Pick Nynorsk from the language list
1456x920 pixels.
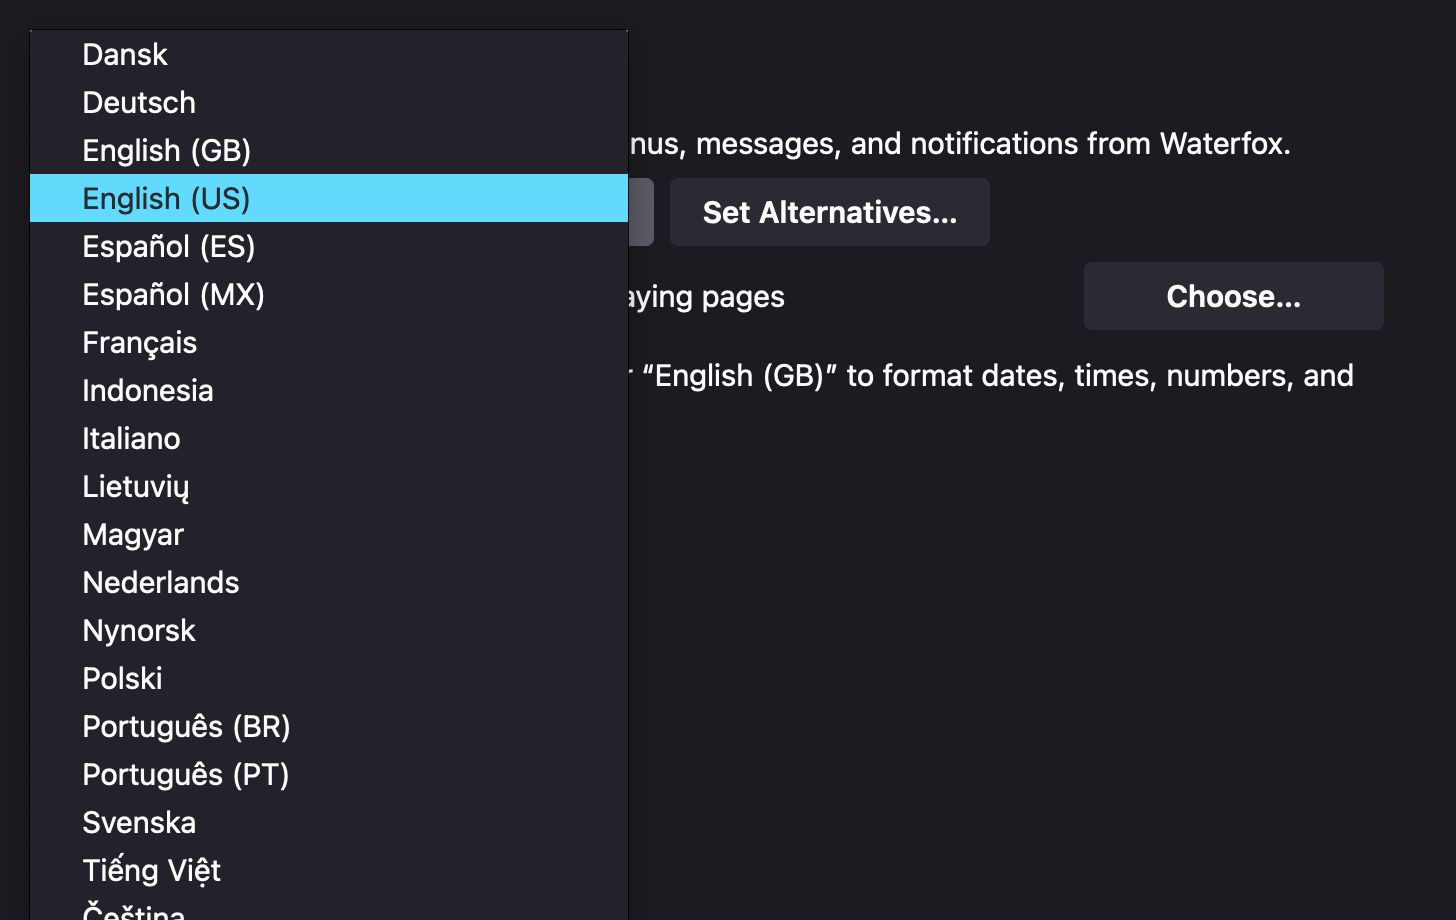coord(138,630)
